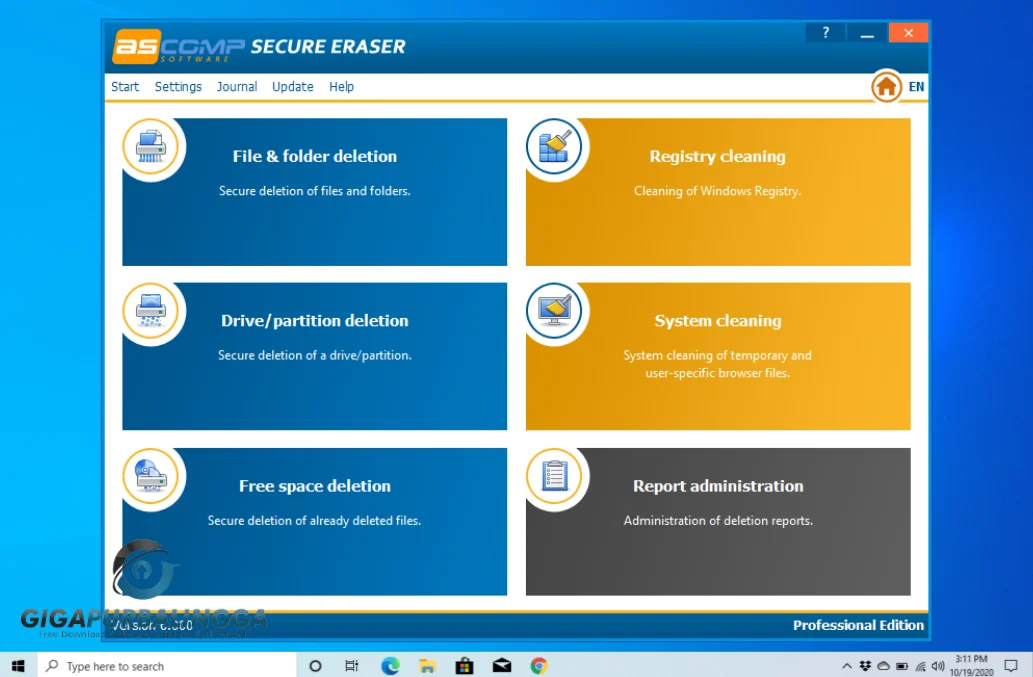The image size is (1033, 677).
Task: Open the help question mark button
Action: point(825,32)
